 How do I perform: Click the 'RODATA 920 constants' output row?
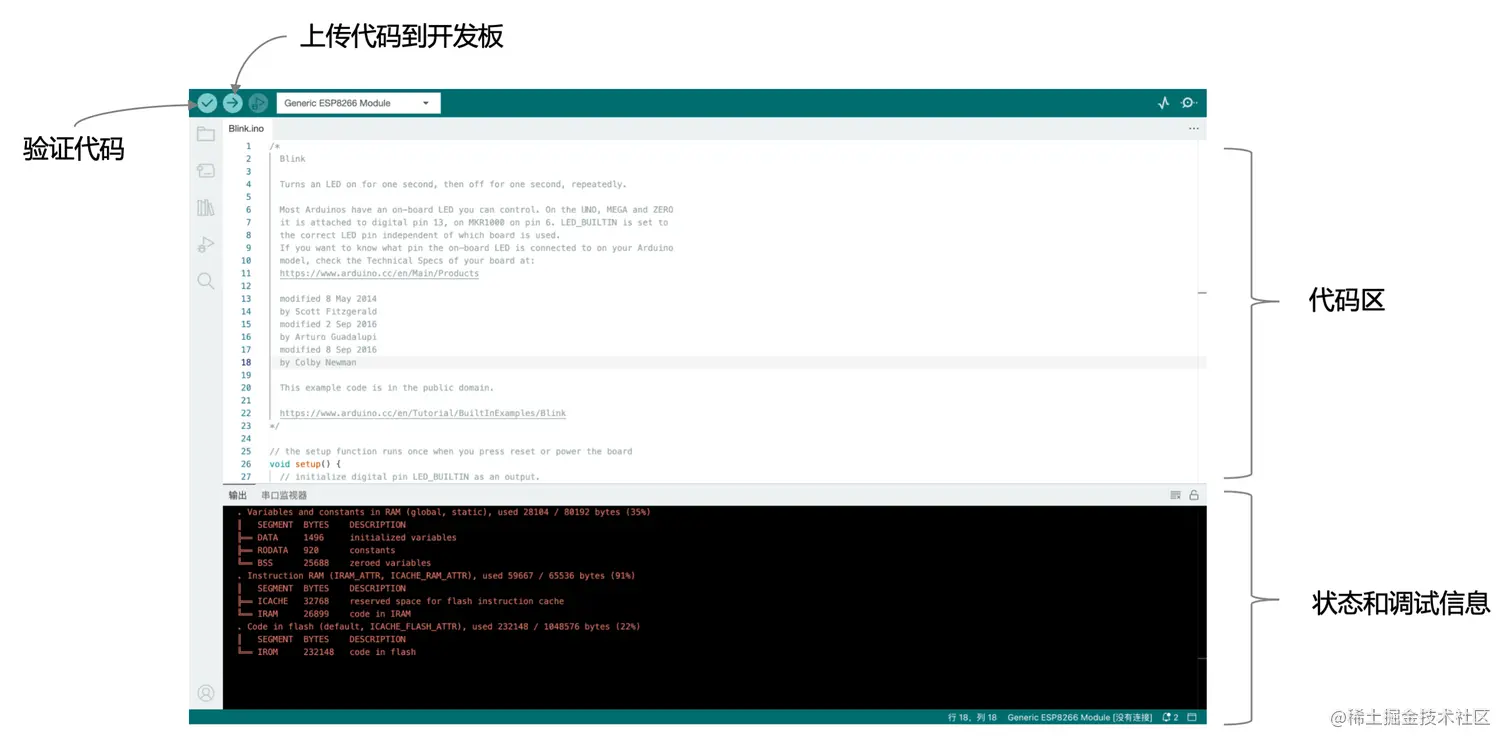pyautogui.click(x=316, y=550)
